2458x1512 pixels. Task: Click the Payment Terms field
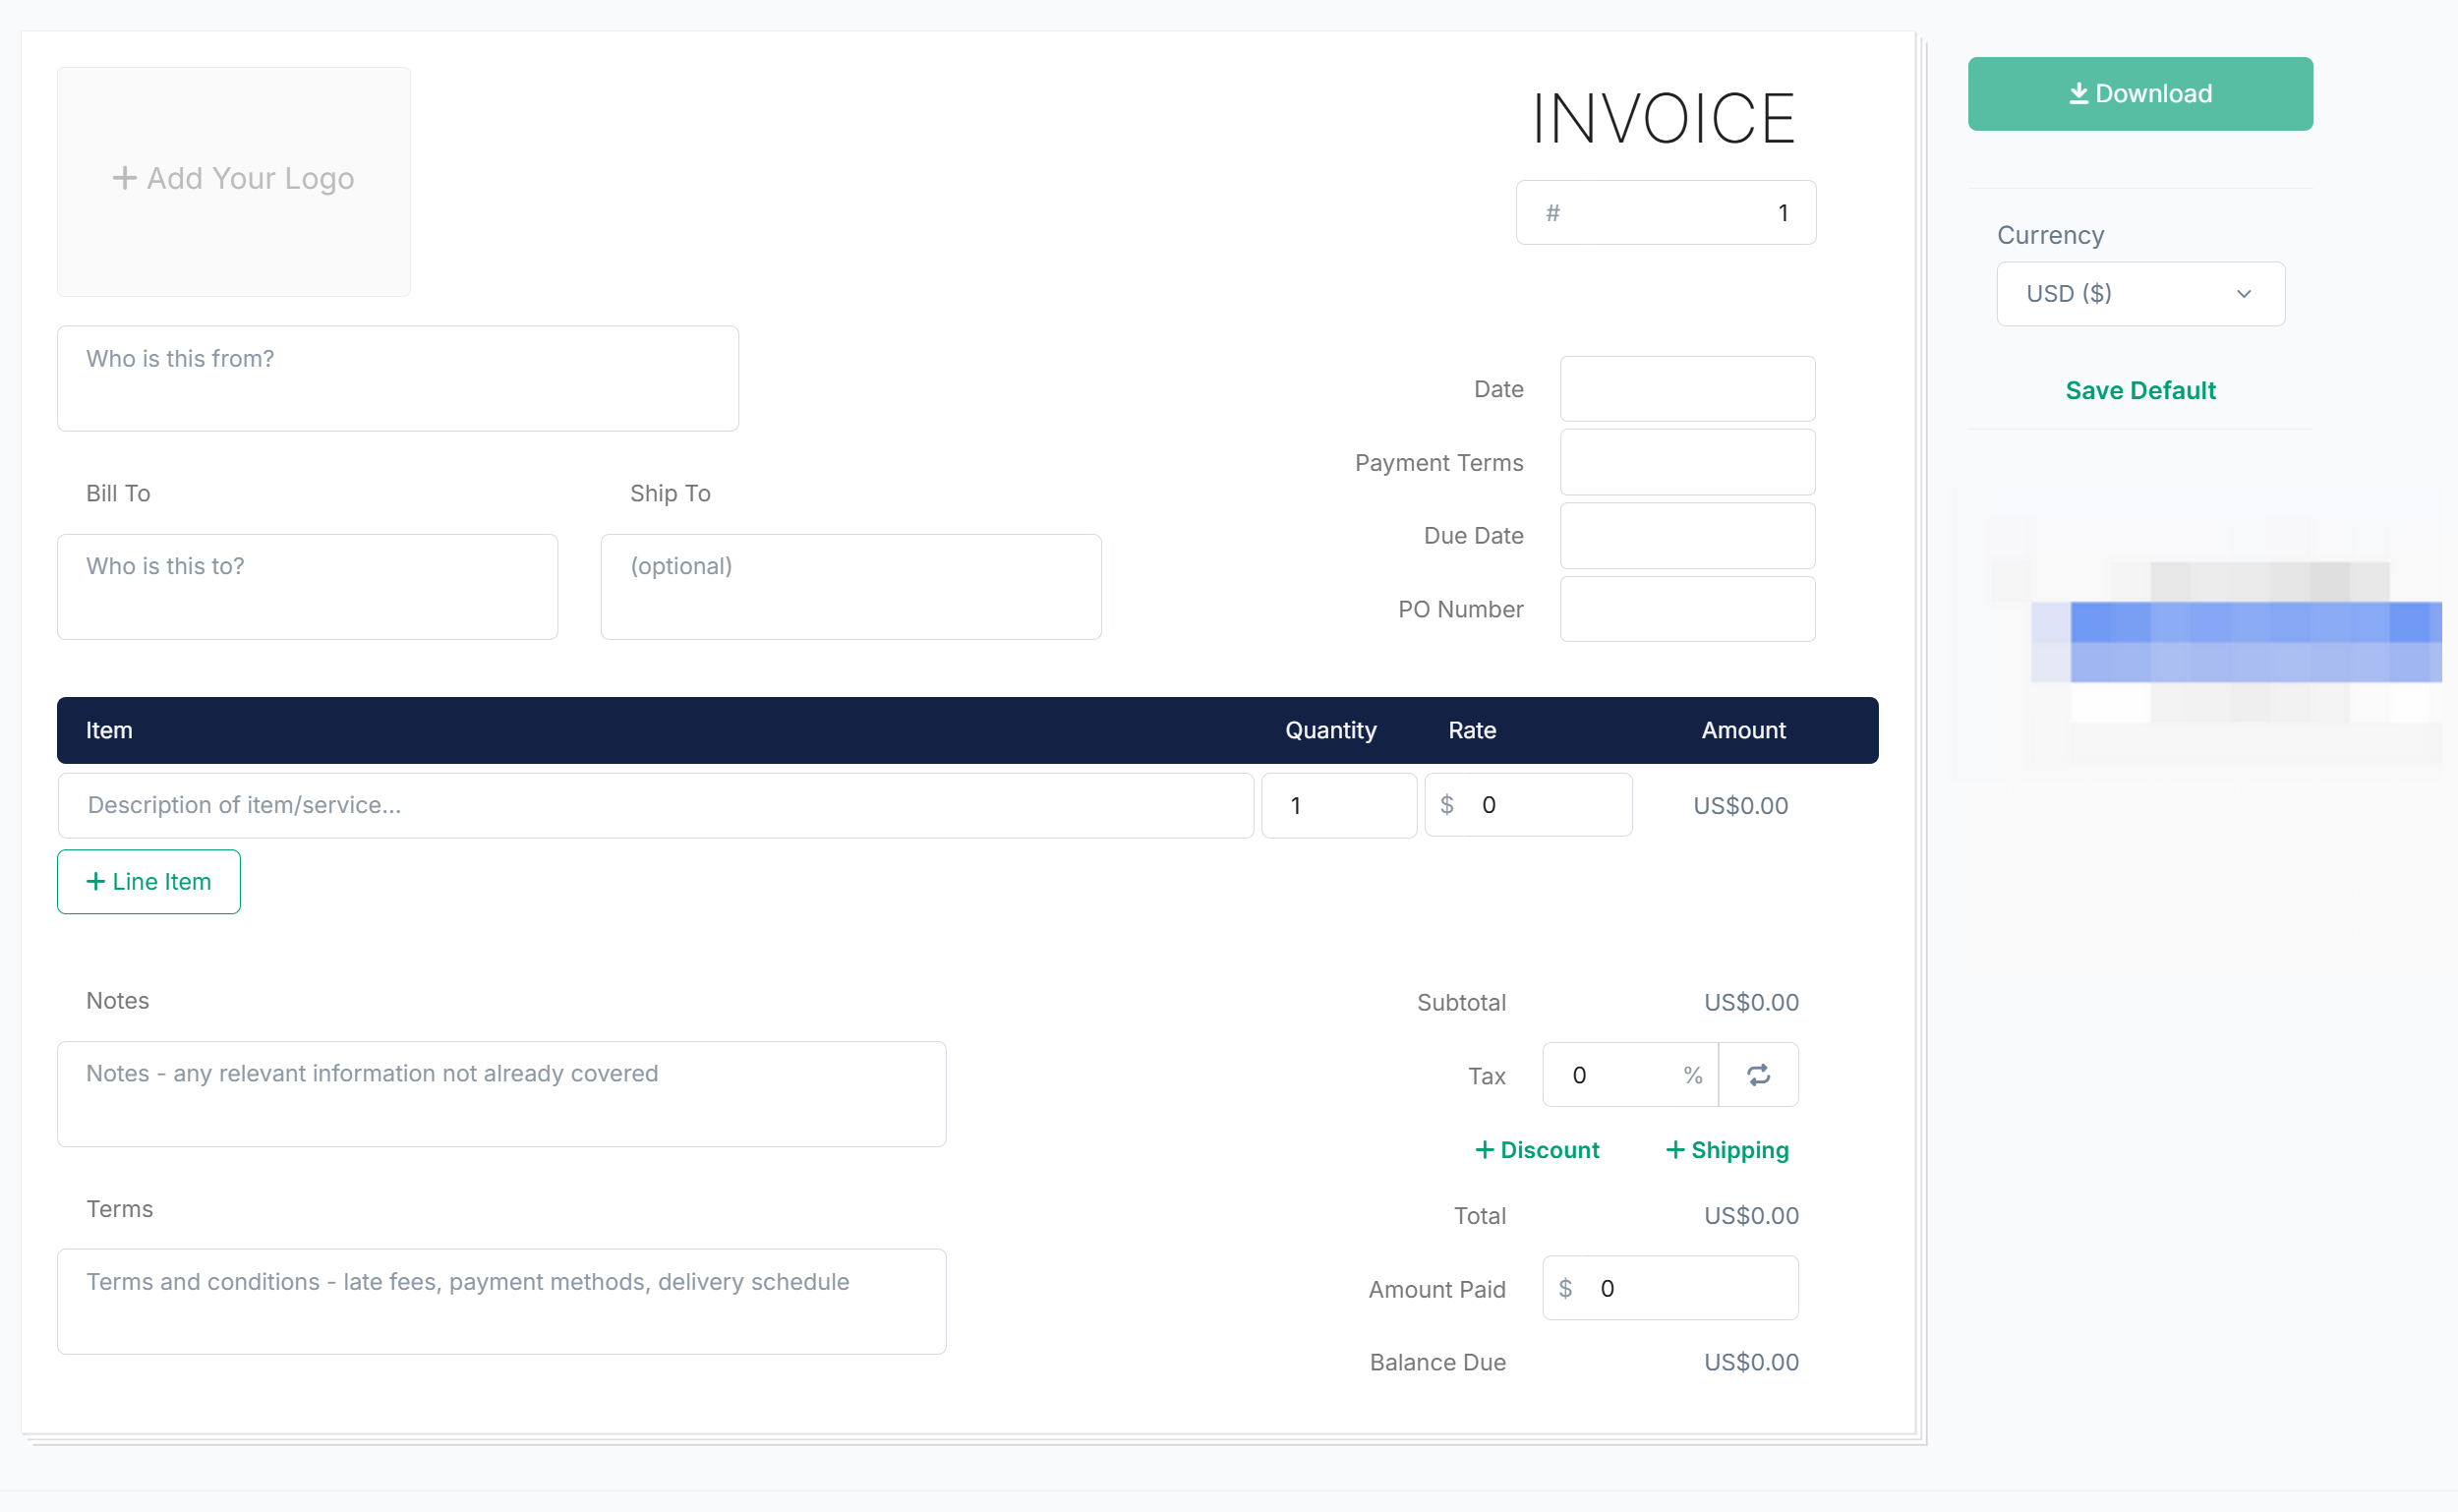pyautogui.click(x=1686, y=462)
